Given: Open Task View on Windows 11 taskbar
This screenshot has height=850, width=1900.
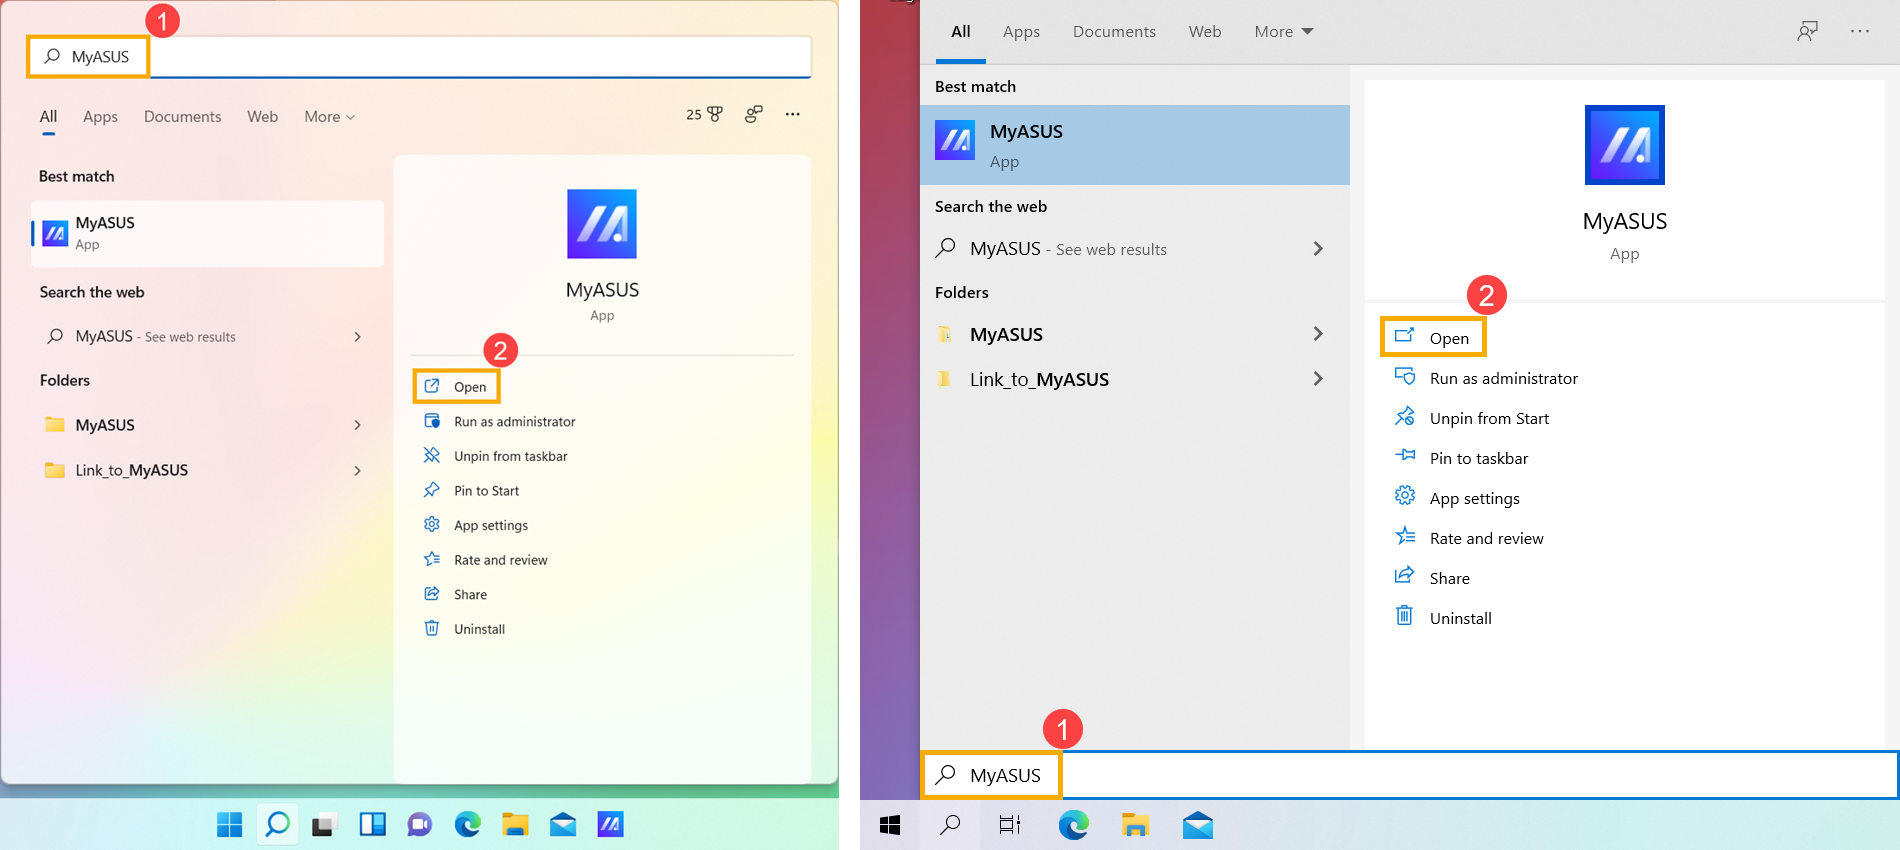Looking at the screenshot, I should (x=323, y=825).
